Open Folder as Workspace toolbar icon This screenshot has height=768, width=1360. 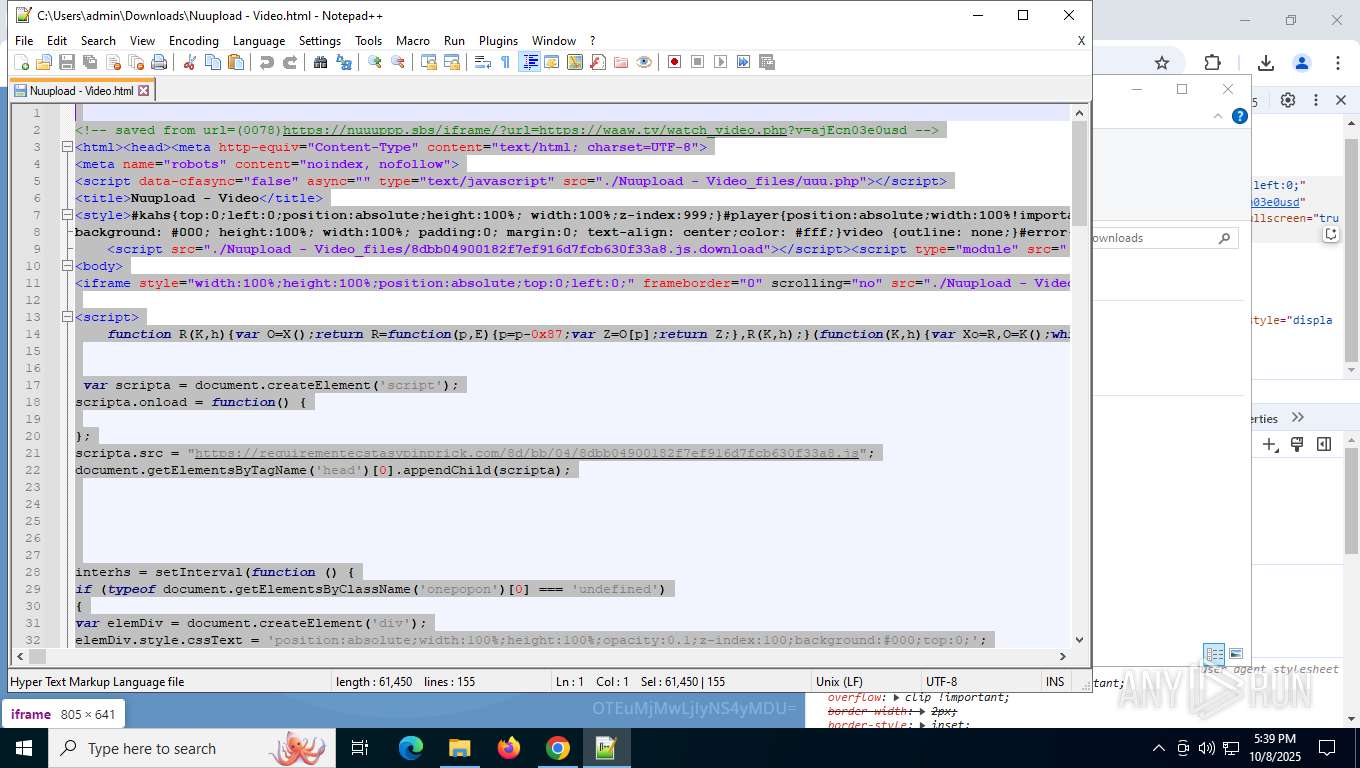(620, 62)
